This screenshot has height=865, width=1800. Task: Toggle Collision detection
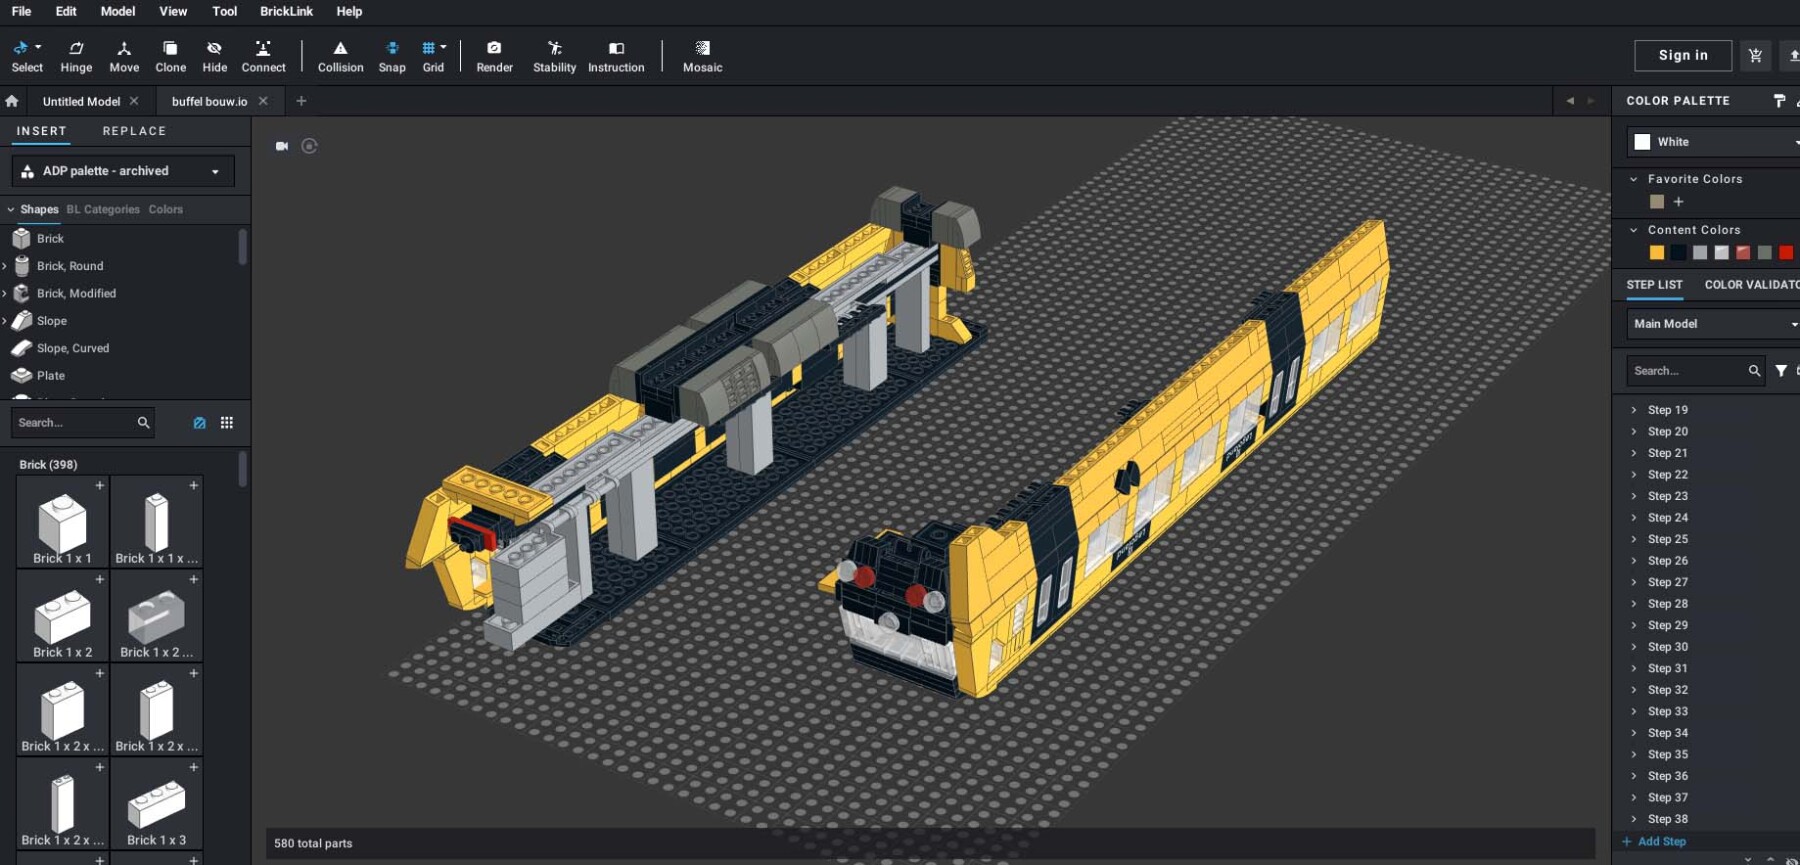pyautogui.click(x=340, y=56)
